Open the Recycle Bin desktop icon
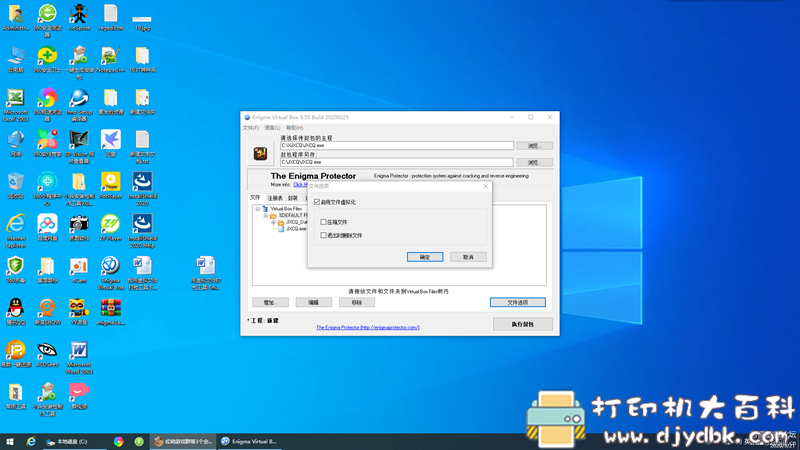The width and height of the screenshot is (800, 450). (x=16, y=186)
